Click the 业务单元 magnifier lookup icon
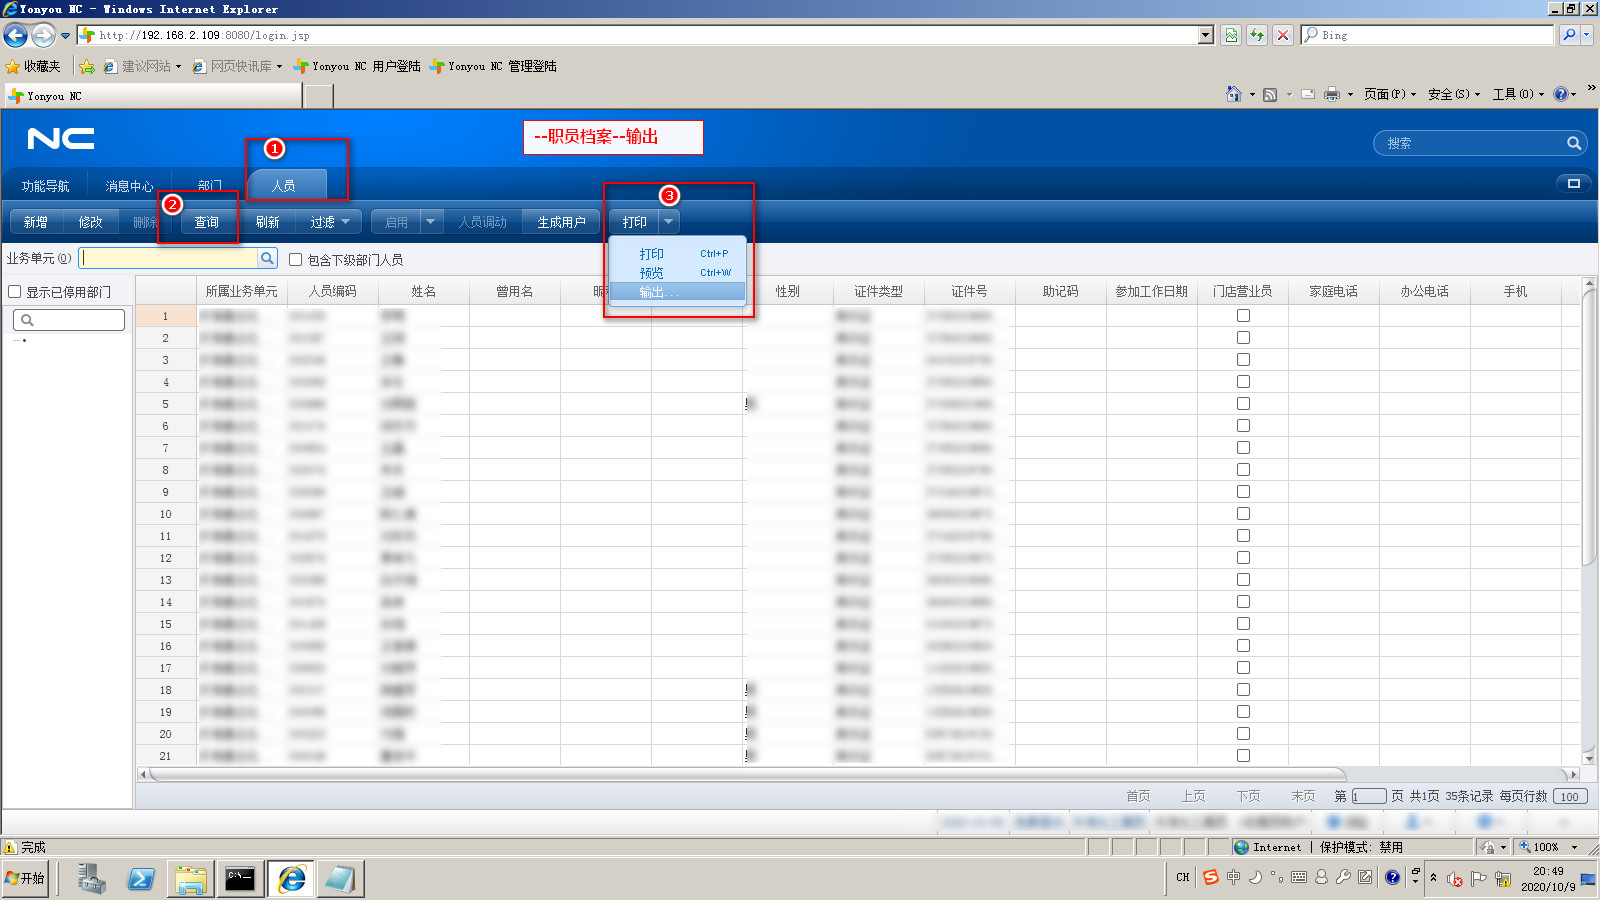 (267, 258)
